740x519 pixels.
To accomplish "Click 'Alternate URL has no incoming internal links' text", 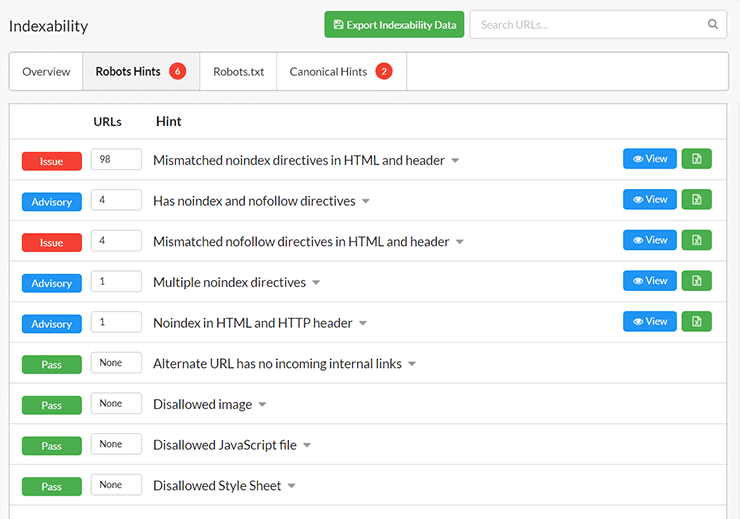I will (x=278, y=364).
